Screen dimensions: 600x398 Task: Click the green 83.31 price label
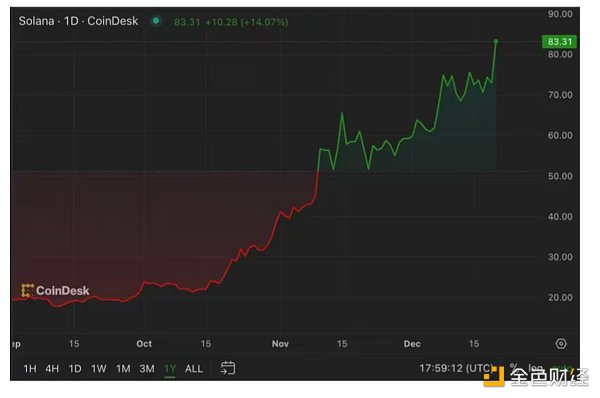click(x=559, y=41)
